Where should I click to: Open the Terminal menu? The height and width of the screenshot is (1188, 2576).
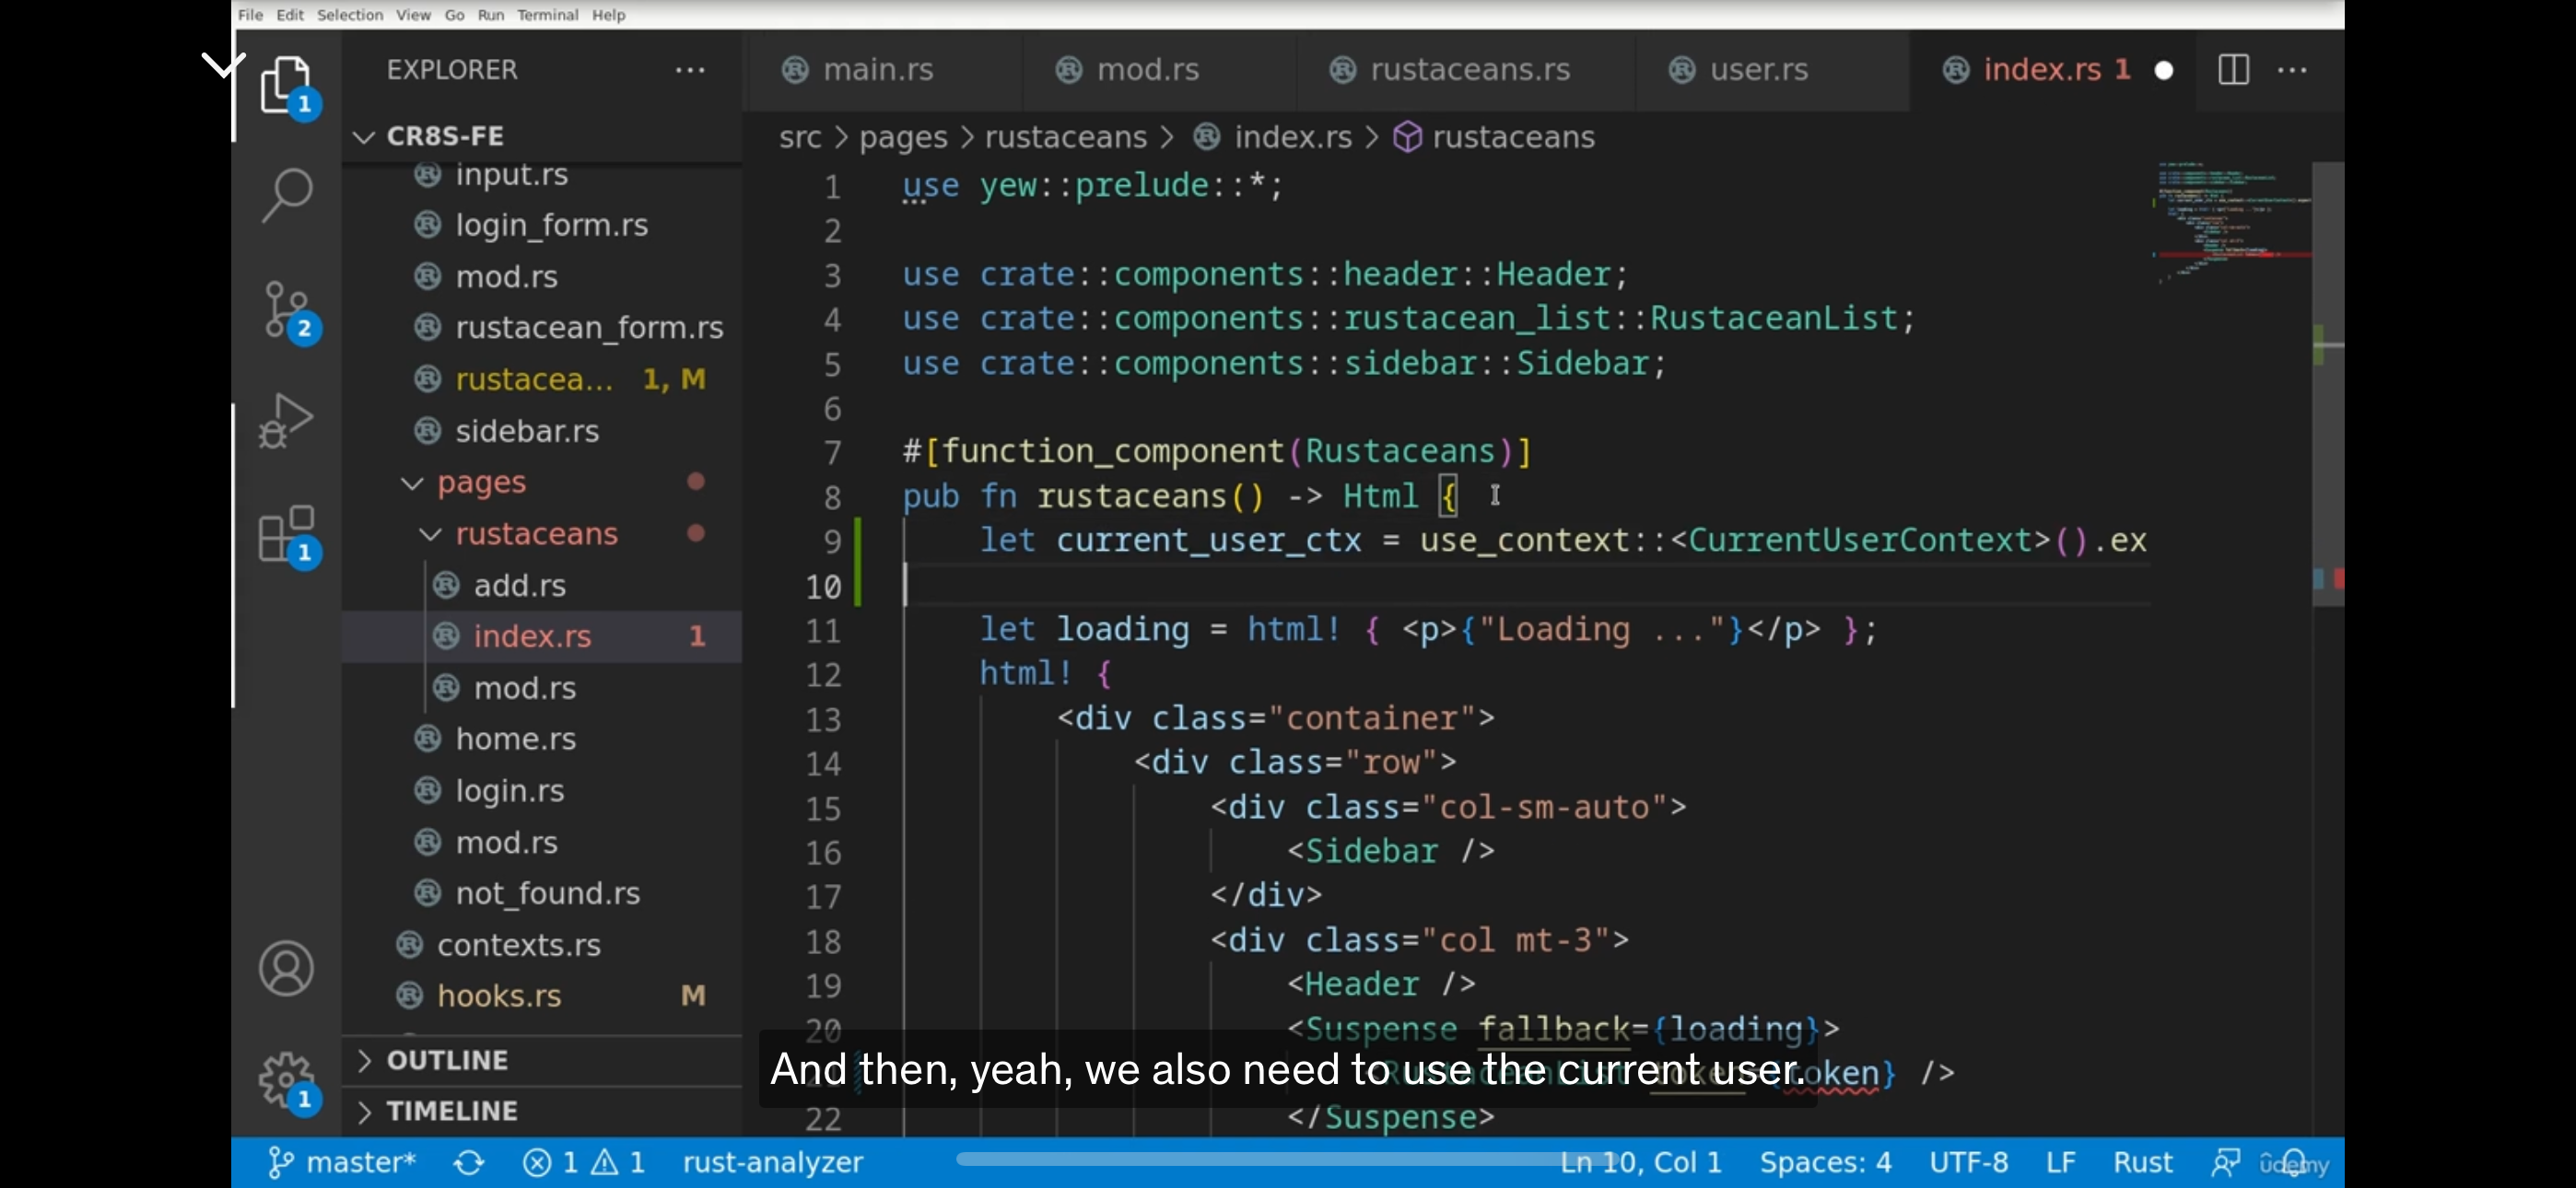point(547,15)
